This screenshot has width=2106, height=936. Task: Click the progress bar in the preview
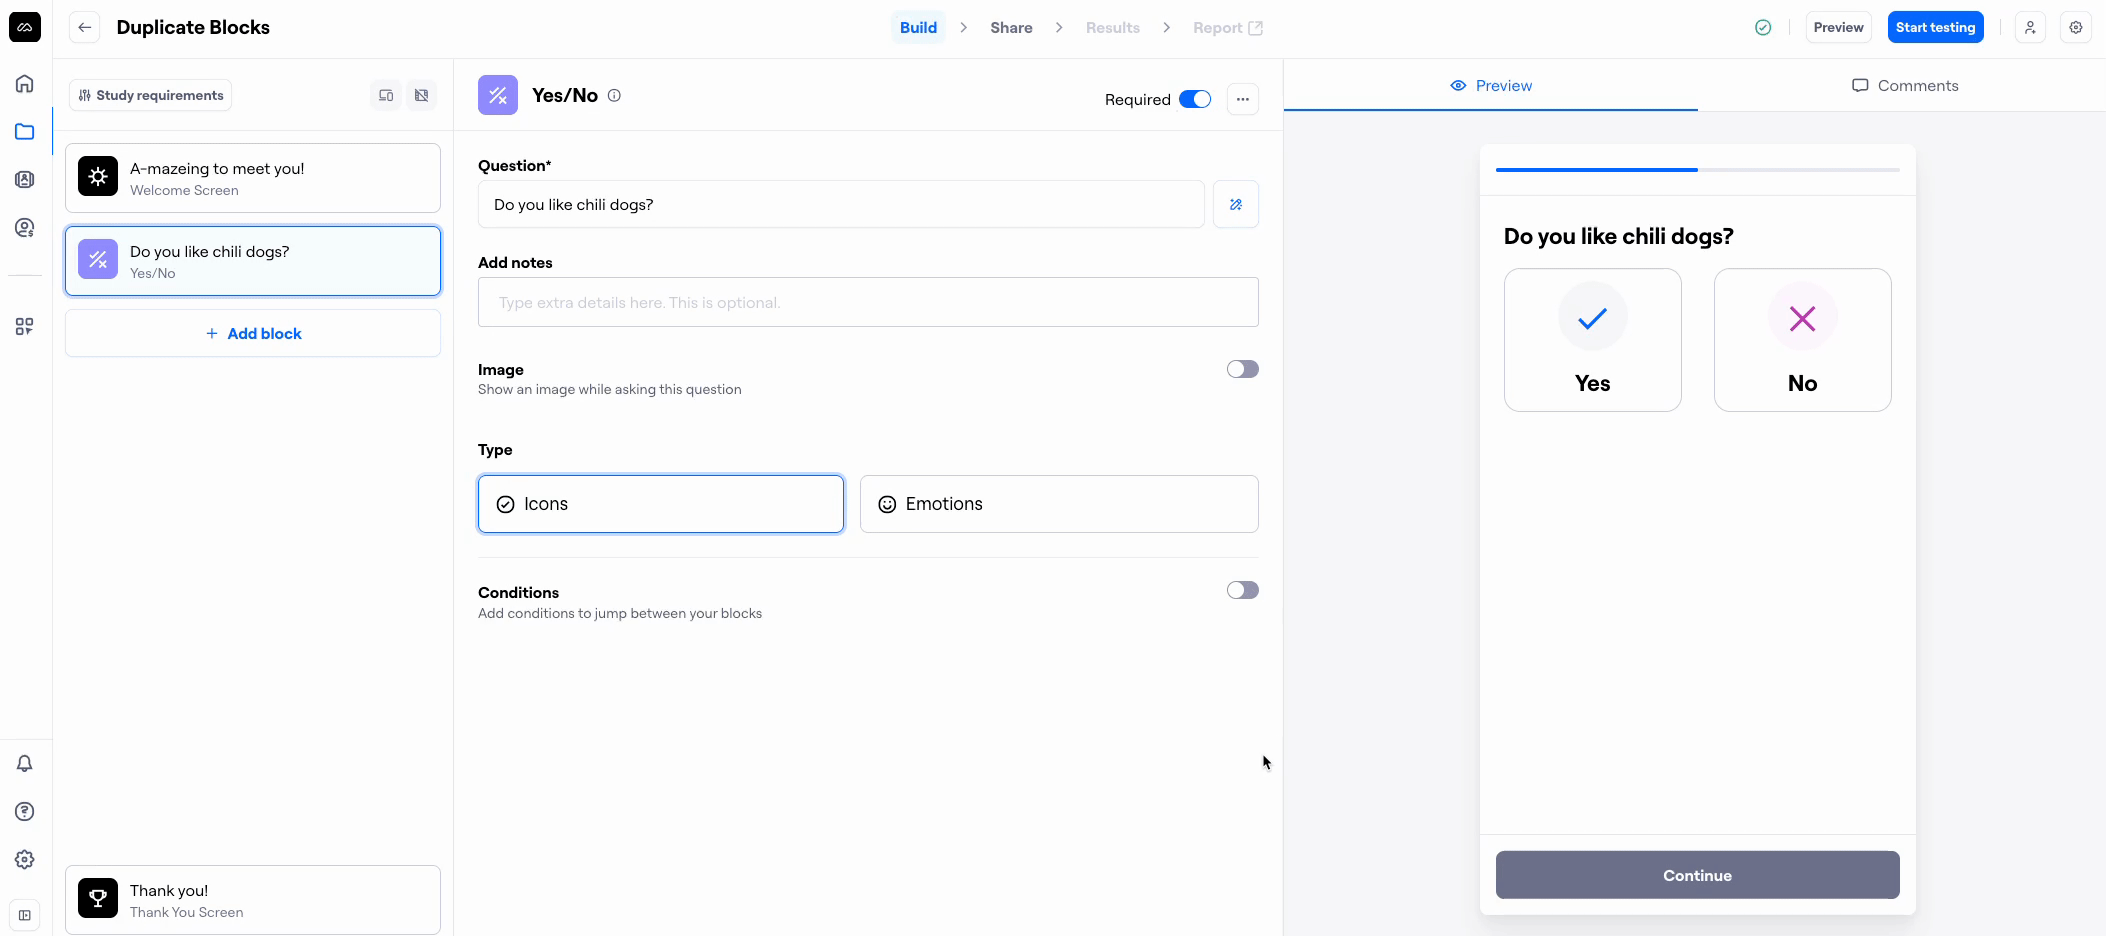1697,170
